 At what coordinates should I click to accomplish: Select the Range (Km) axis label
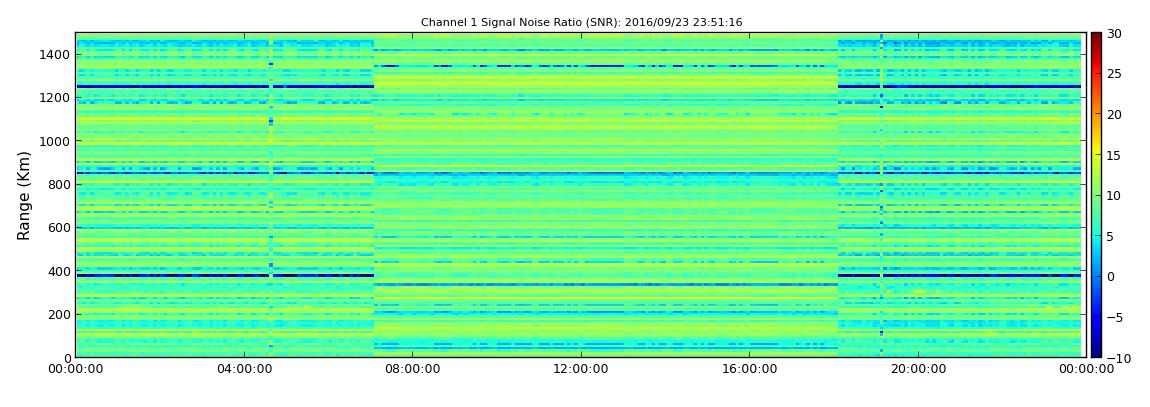click(x=23, y=195)
